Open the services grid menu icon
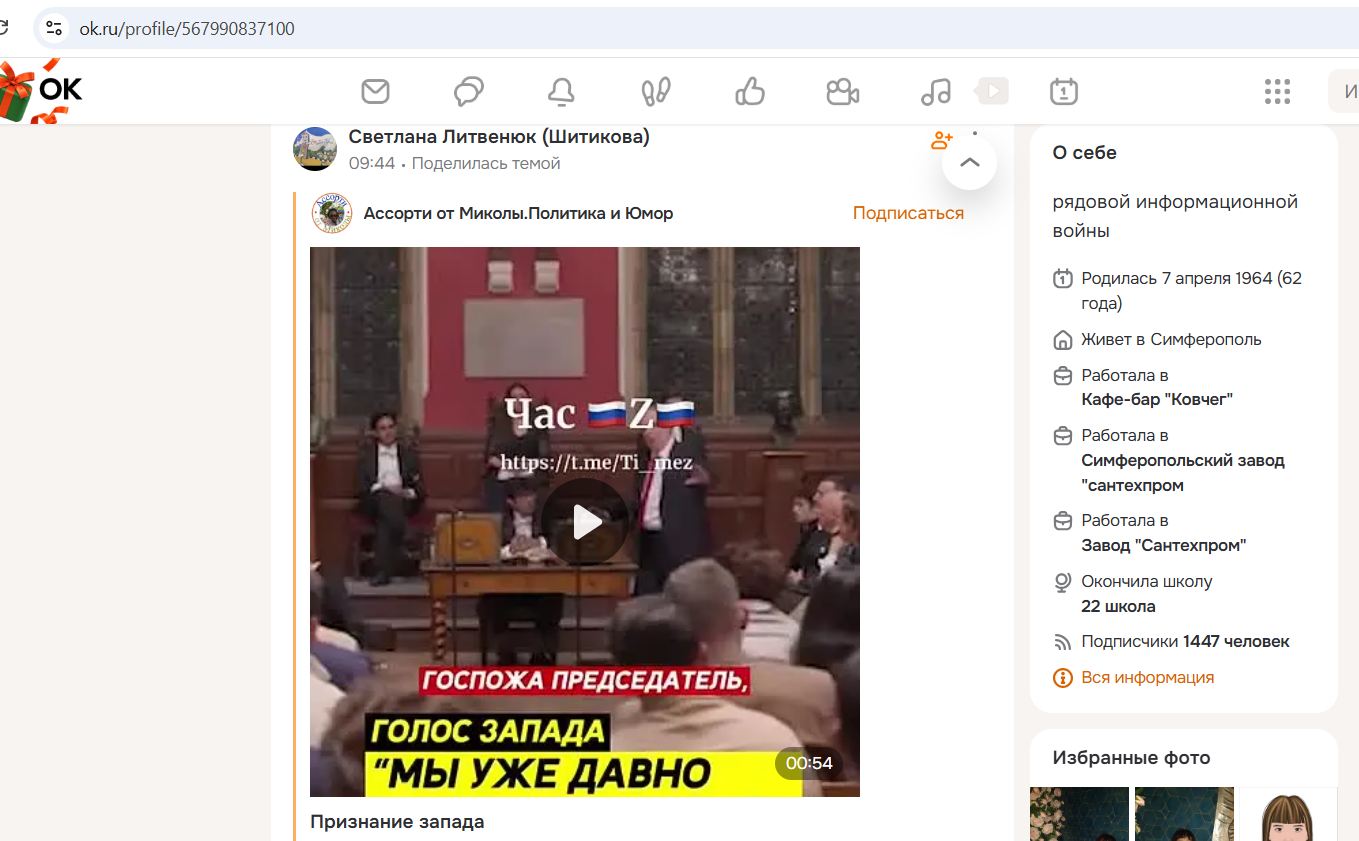Image resolution: width=1359 pixels, height=841 pixels. click(x=1277, y=92)
